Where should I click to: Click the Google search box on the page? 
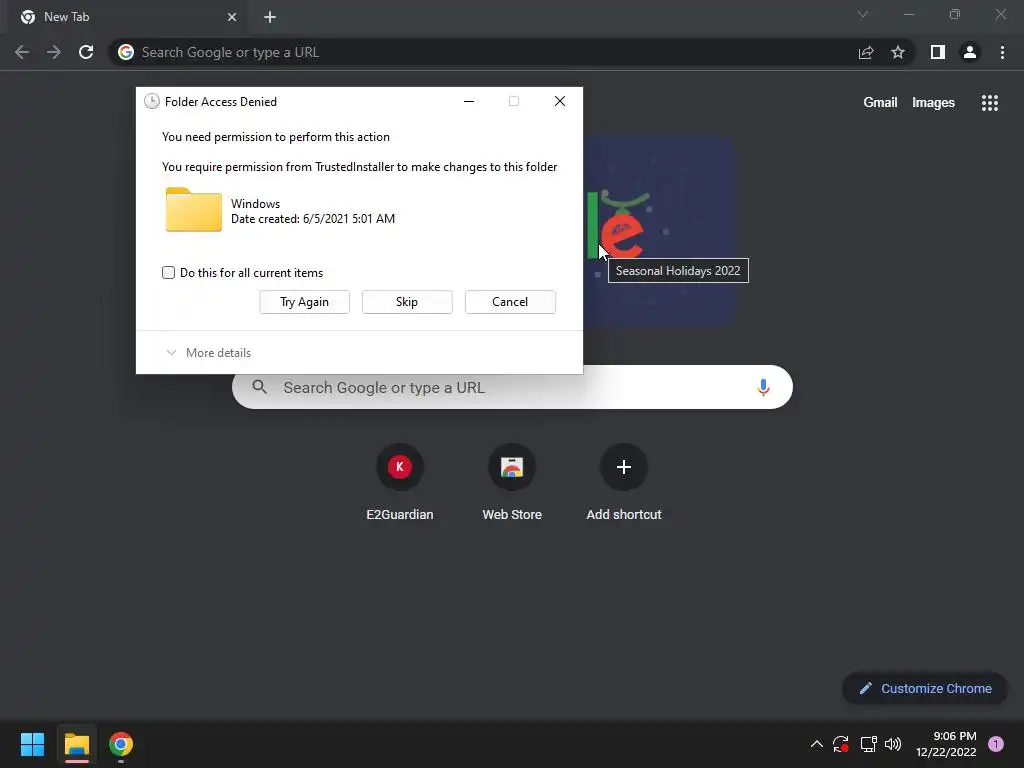click(512, 387)
